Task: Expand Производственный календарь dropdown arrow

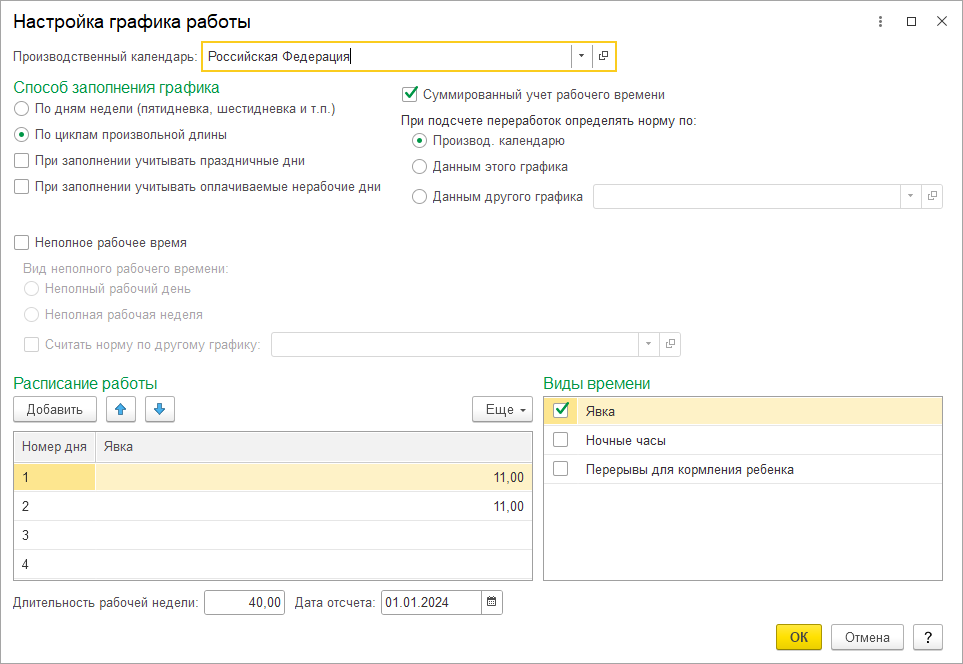Action: click(581, 57)
